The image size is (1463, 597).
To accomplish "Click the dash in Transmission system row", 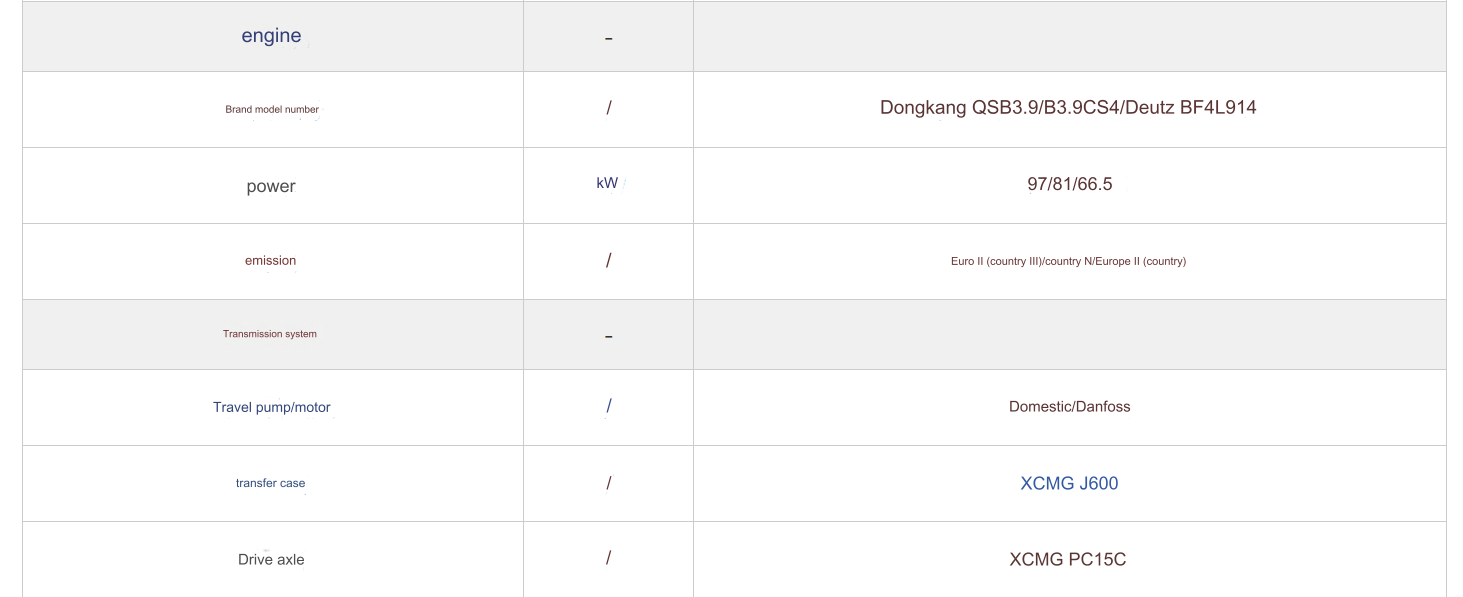I will point(608,337).
